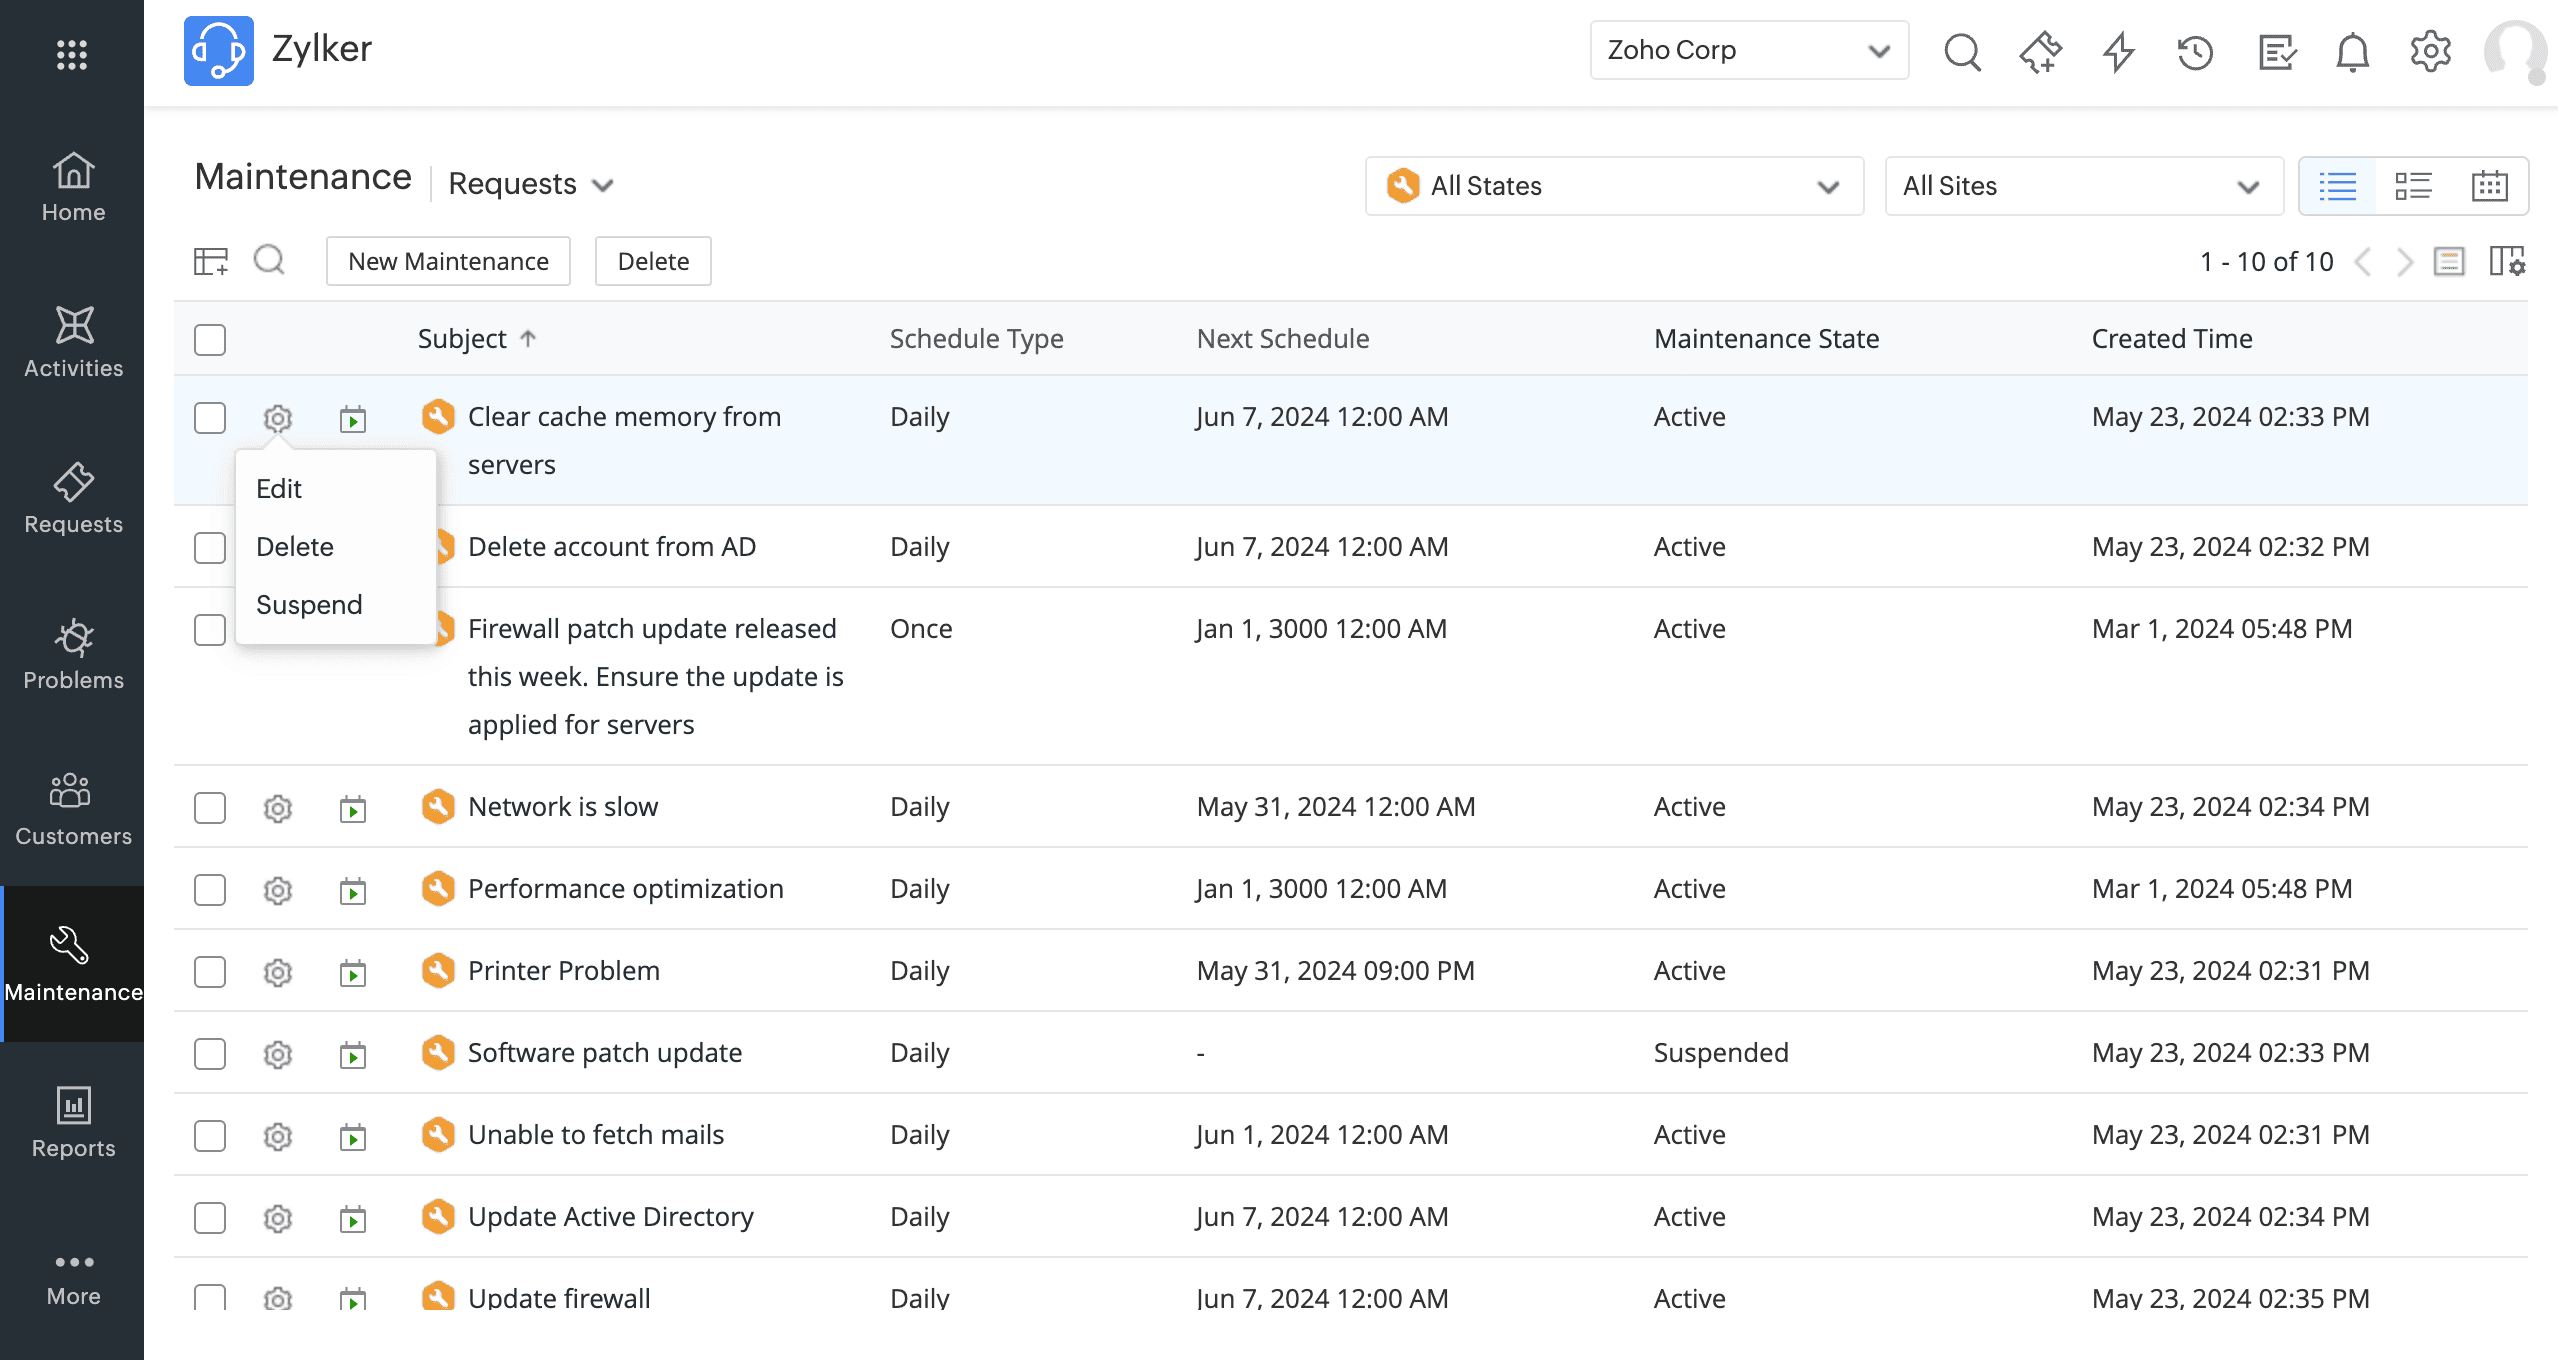Check the Software patch update row checkbox
Image resolution: width=2558 pixels, height=1360 pixels.
210,1054
